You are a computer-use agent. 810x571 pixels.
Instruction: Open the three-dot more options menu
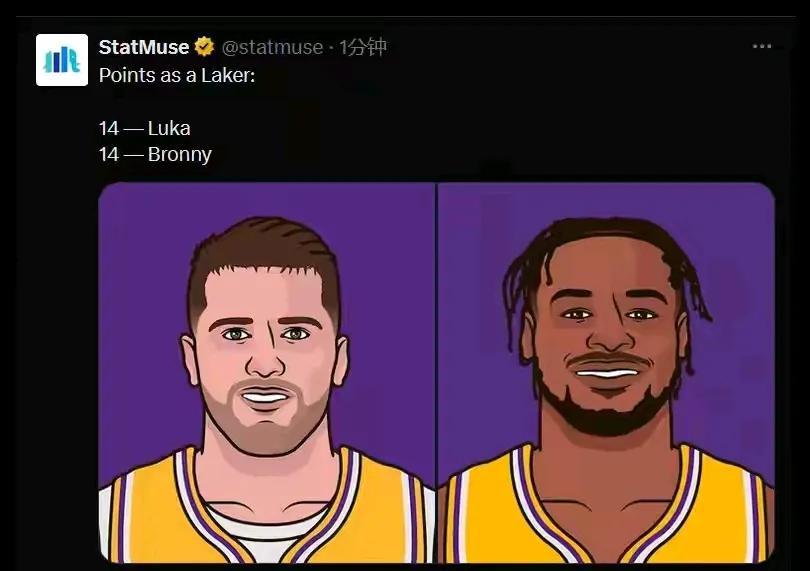click(x=762, y=47)
